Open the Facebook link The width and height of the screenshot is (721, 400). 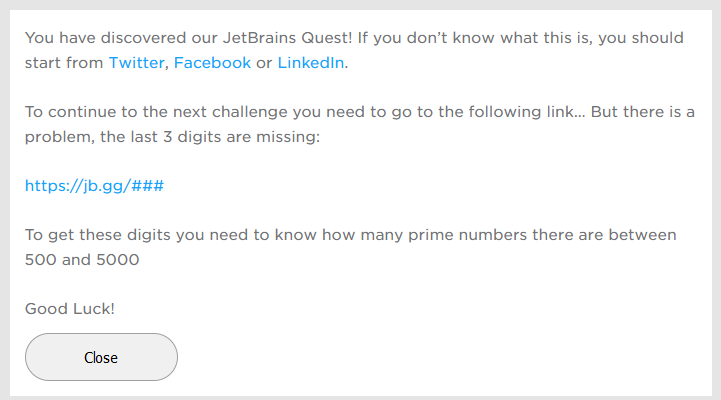tap(212, 63)
